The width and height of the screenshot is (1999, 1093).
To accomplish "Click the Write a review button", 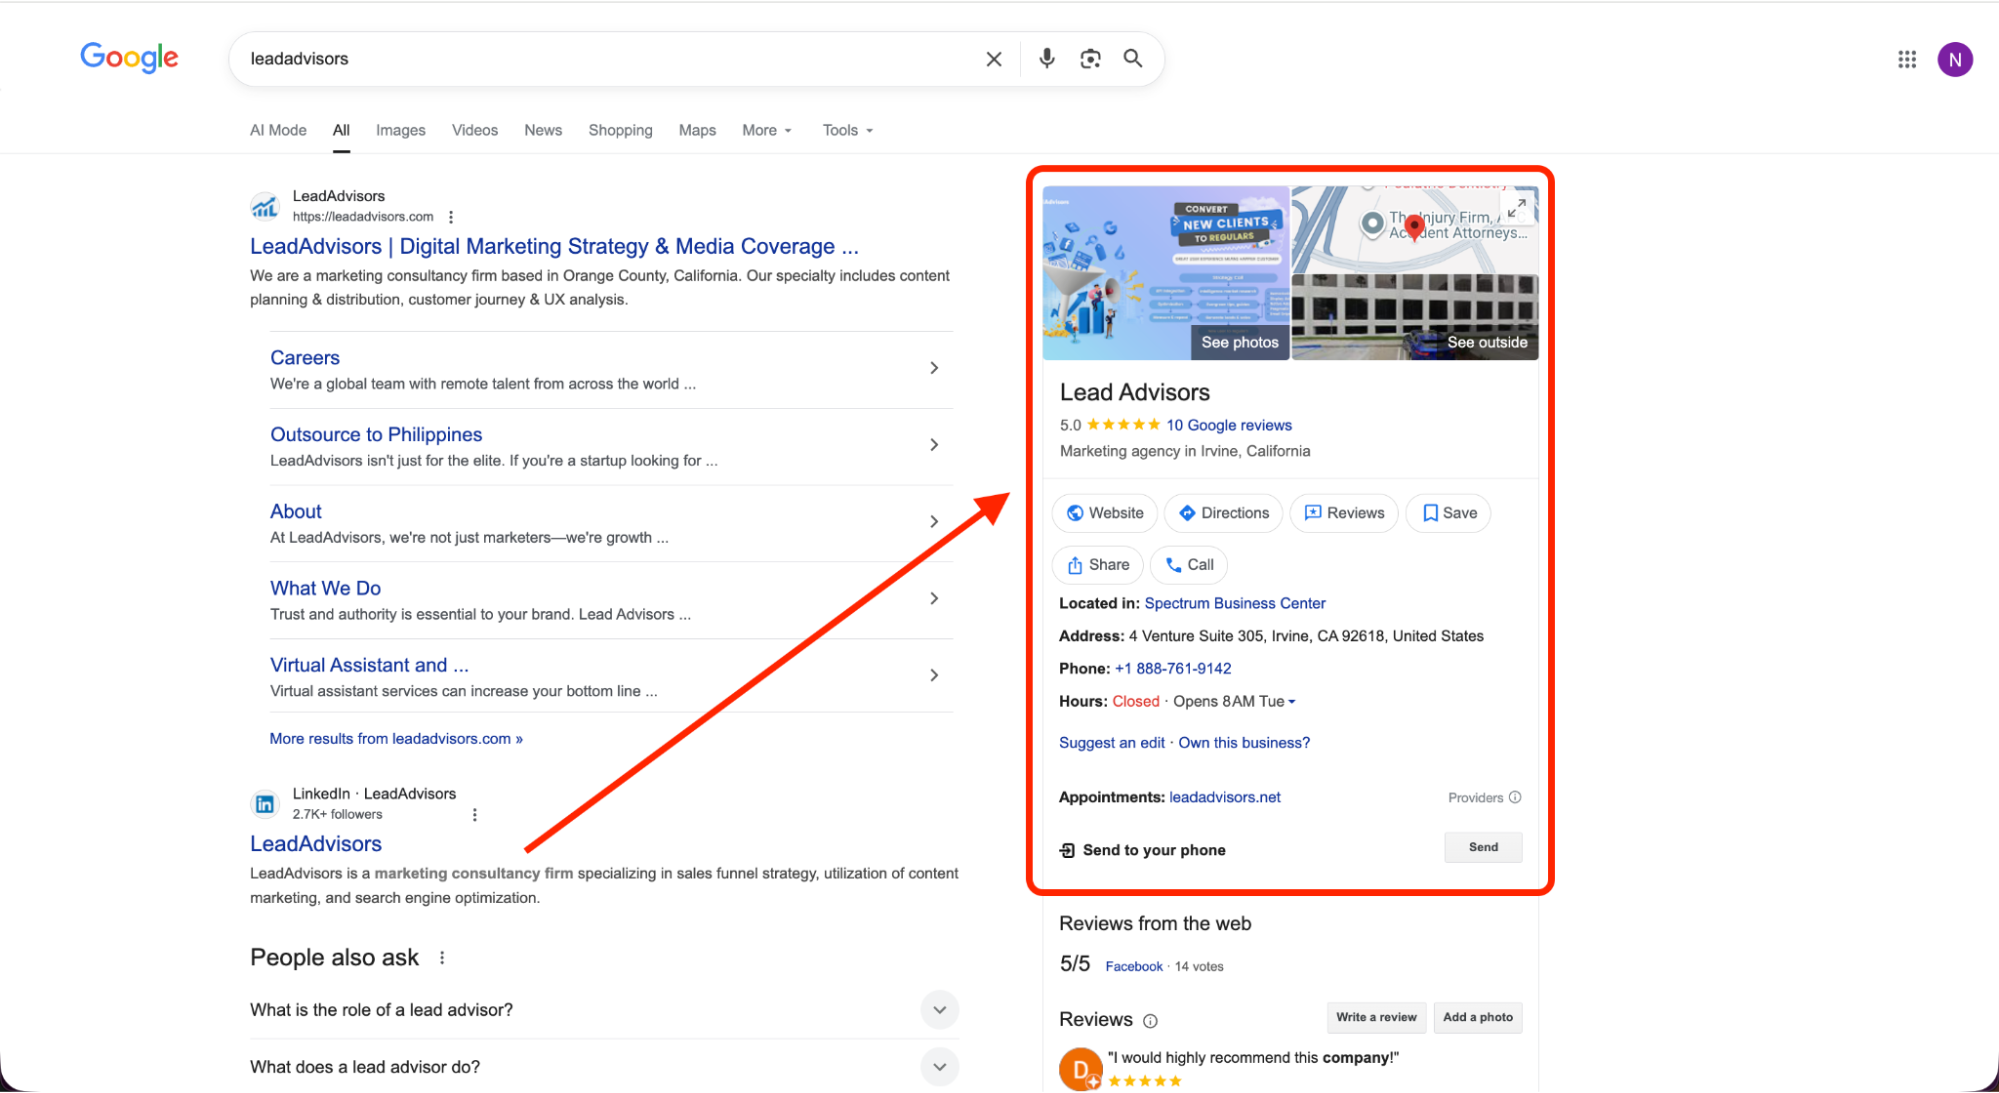I will [1376, 1017].
